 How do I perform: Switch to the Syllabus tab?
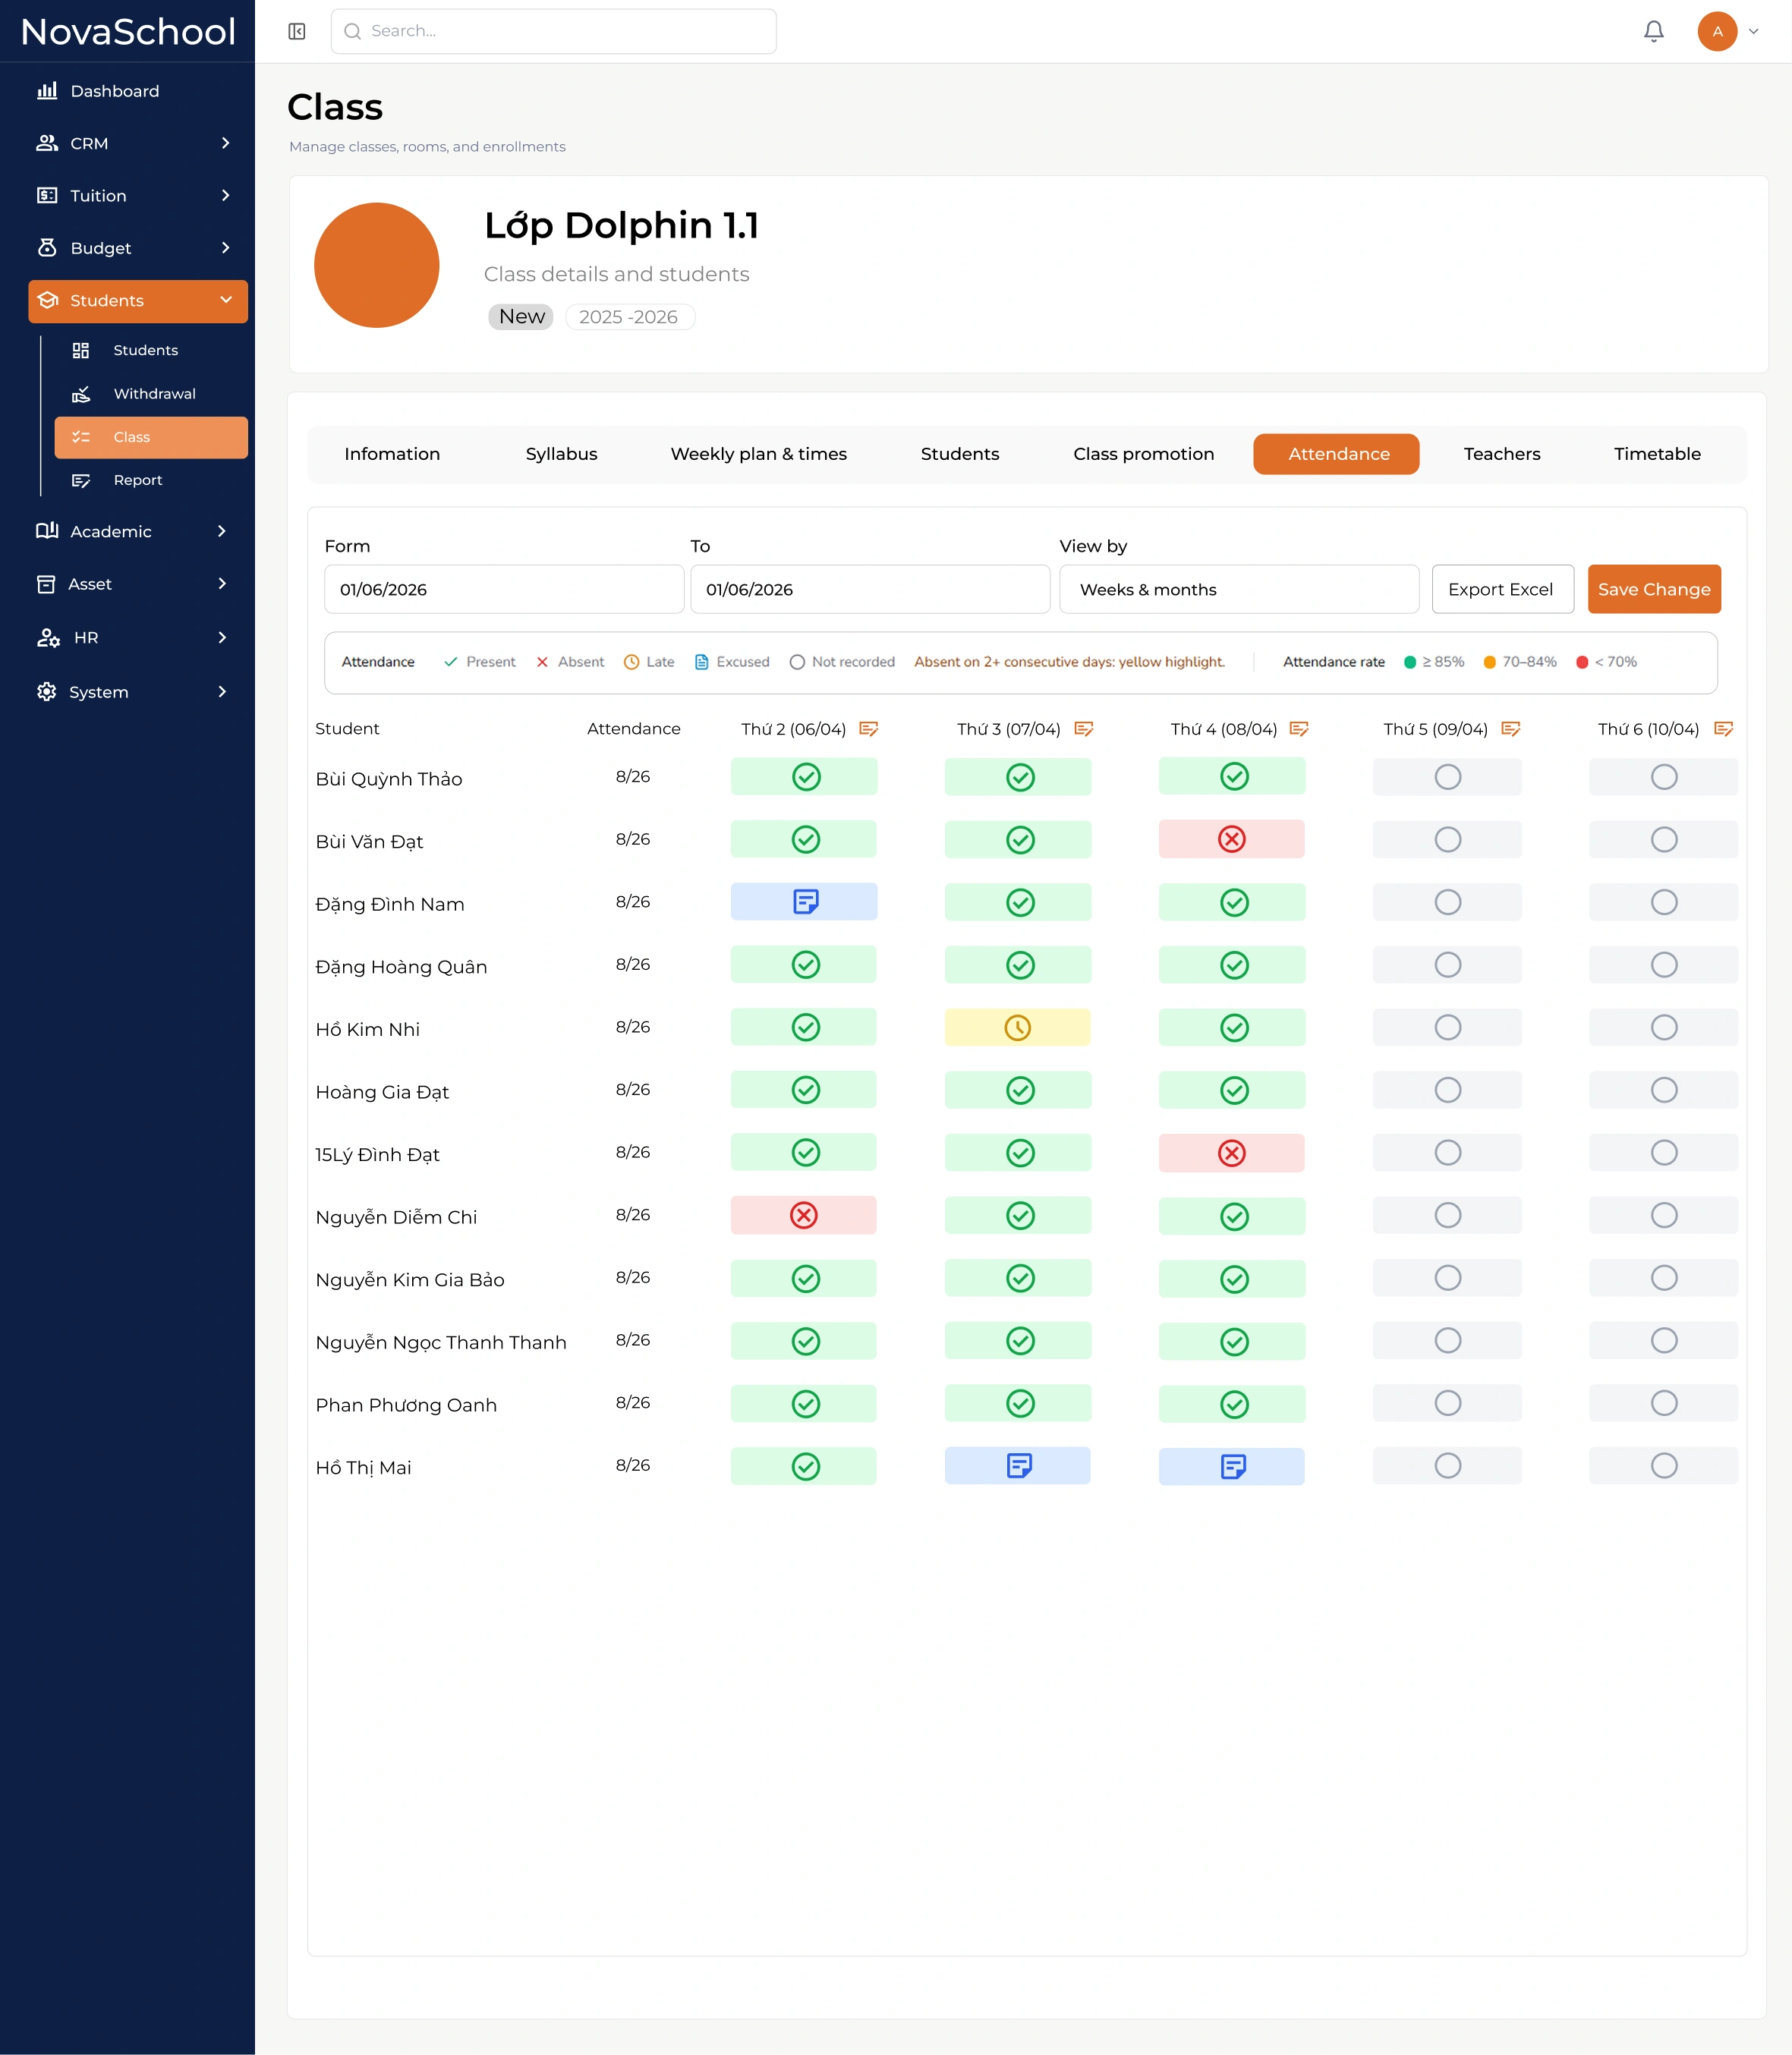click(x=561, y=454)
